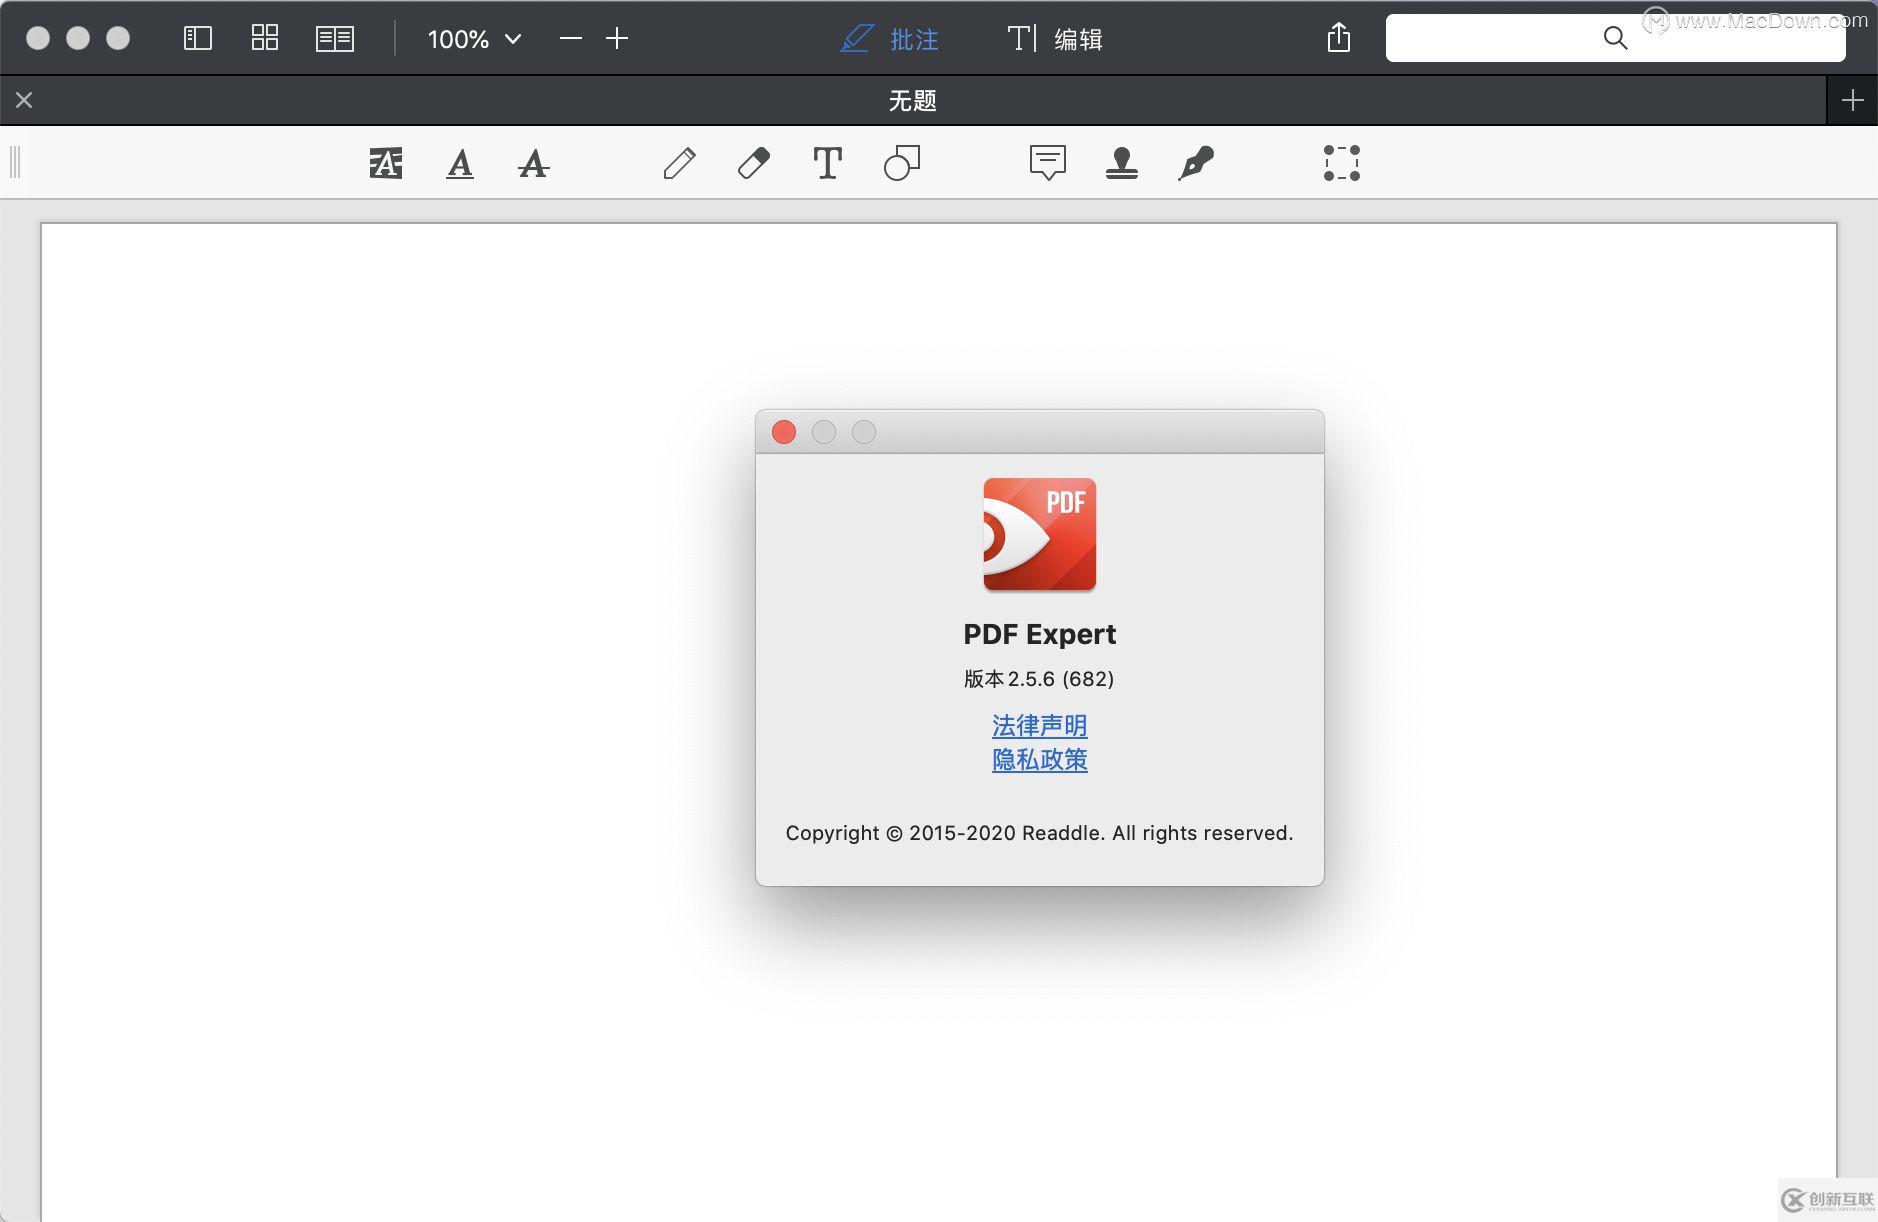Grab the annotation toolbar drag handle
Screen dimensions: 1878x1222
(x=15, y=162)
